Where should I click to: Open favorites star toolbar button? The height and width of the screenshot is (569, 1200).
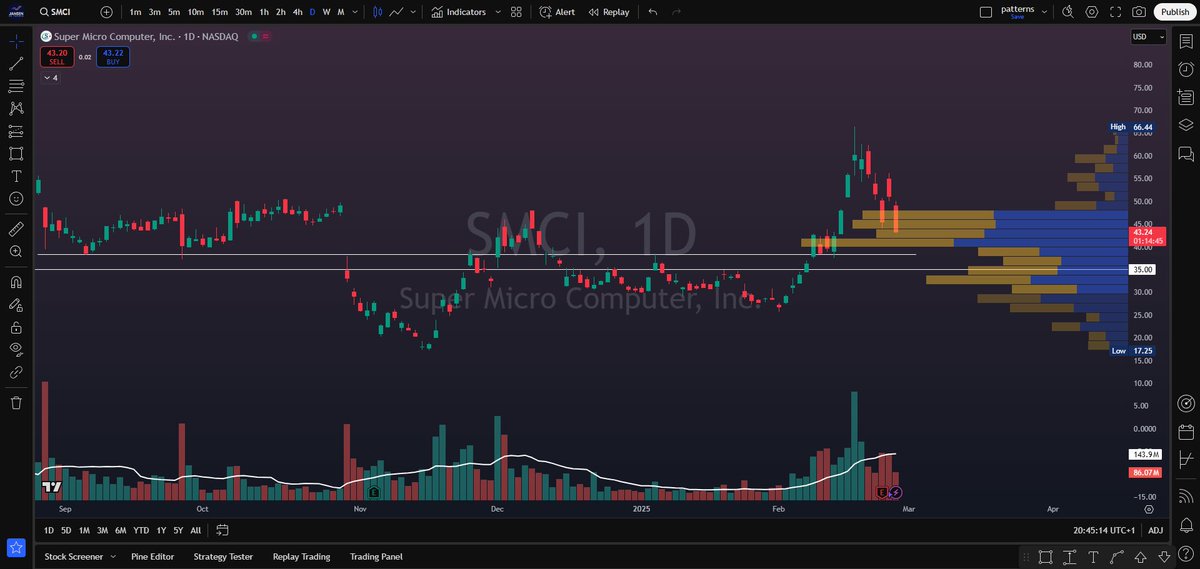click(16, 547)
